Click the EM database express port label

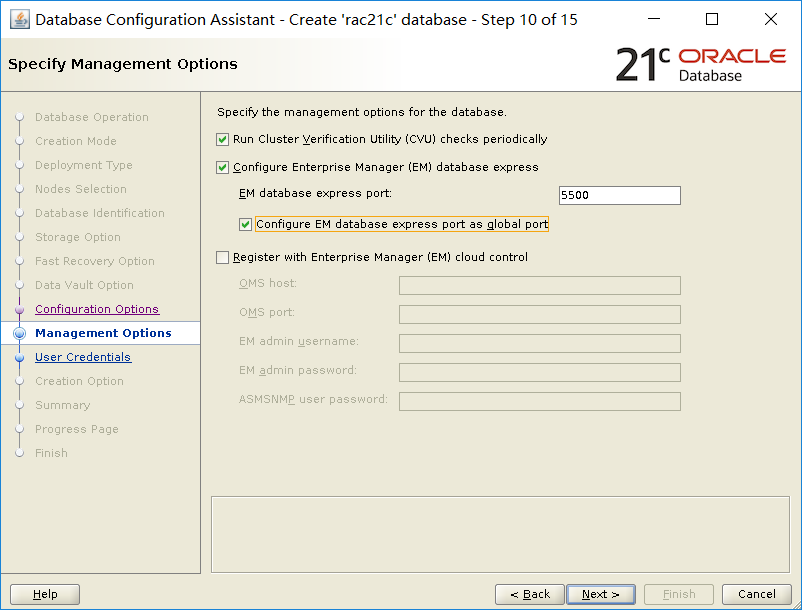[315, 193]
